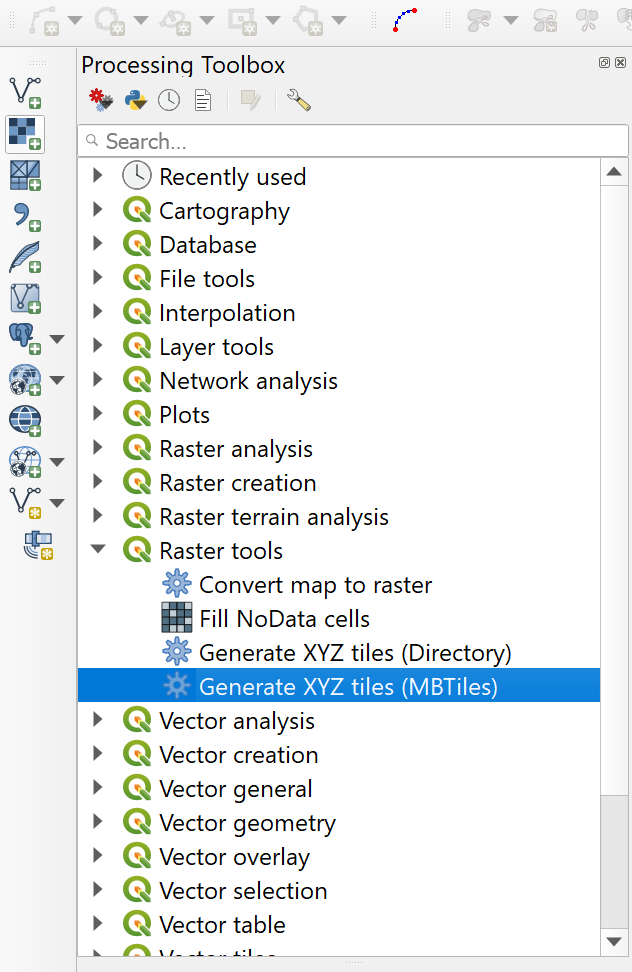
Task: Add a new raster layer
Action: [24, 132]
